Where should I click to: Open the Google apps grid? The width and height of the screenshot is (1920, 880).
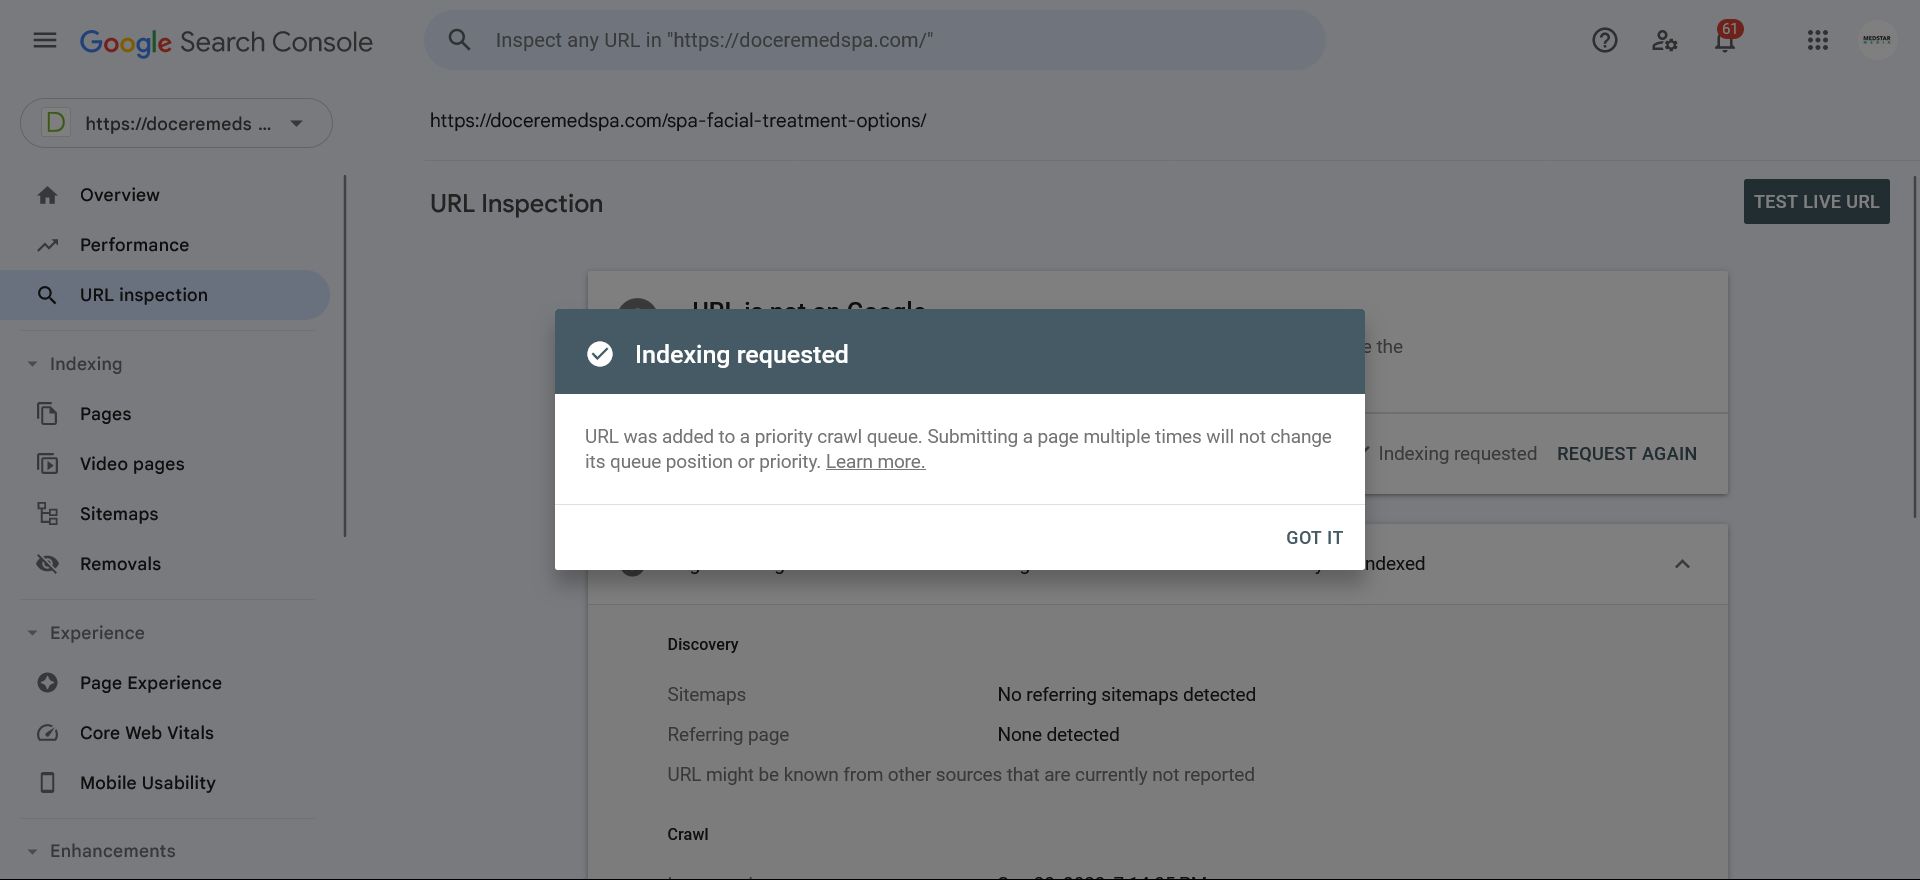[1818, 40]
